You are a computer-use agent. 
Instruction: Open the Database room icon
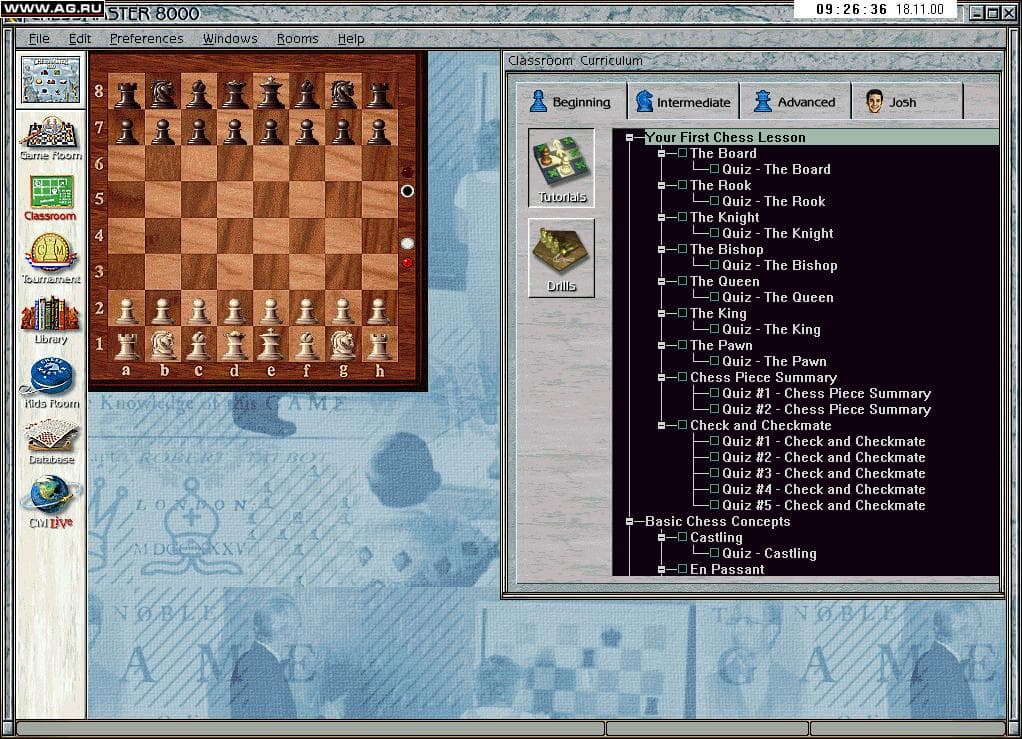point(51,442)
